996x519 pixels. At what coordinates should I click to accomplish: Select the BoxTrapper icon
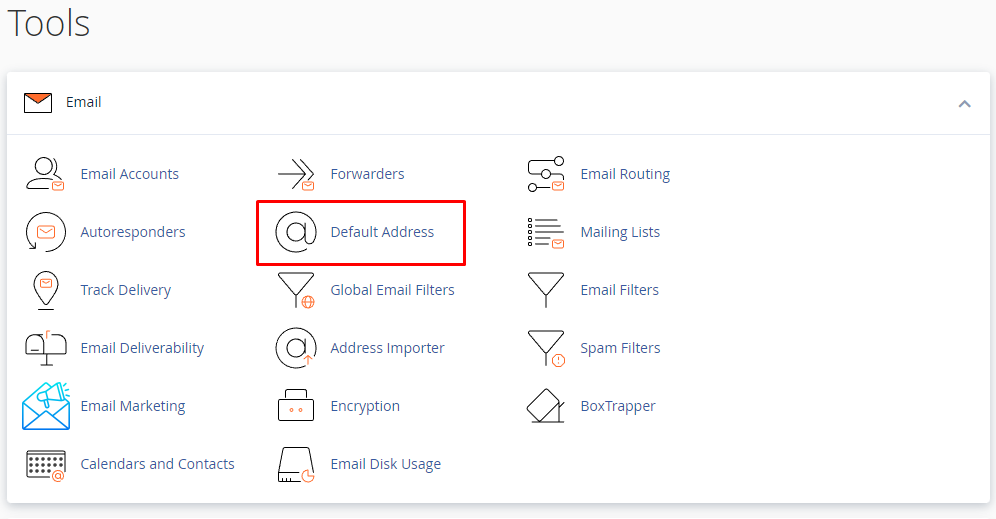point(546,406)
